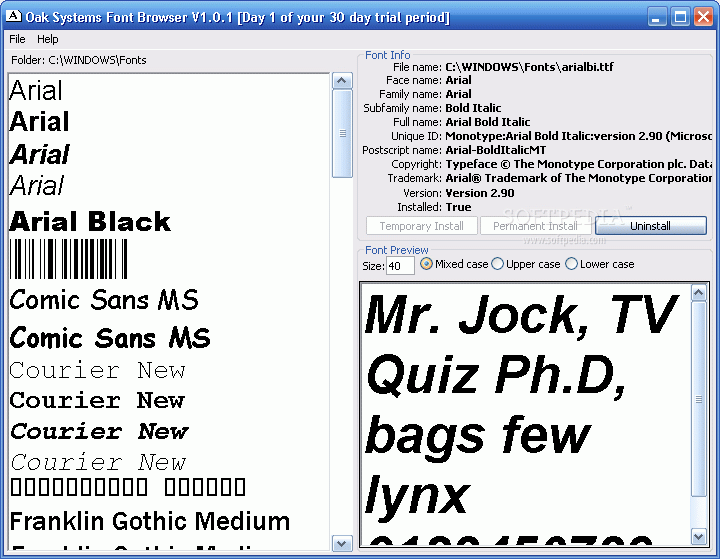720x559 pixels.
Task: Select the regular Comic Sans MS entry
Action: coord(104,299)
